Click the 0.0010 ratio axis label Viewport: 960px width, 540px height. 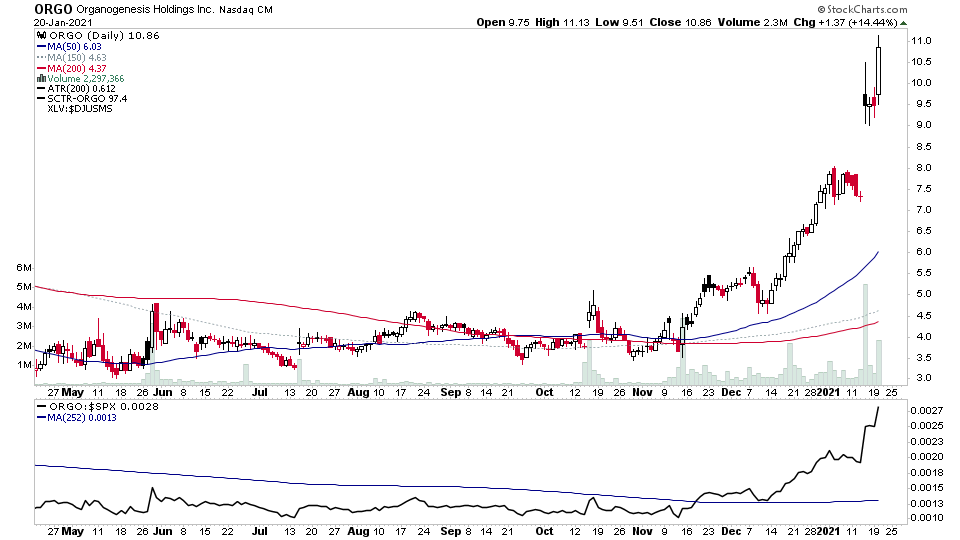click(x=926, y=517)
